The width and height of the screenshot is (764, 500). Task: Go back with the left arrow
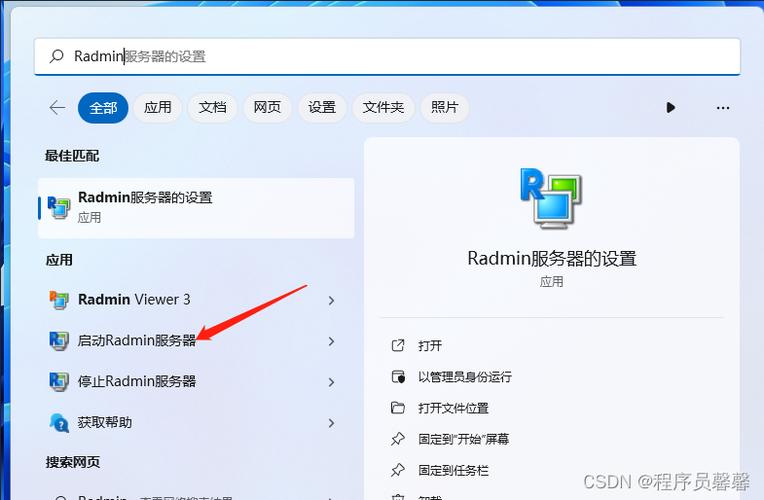57,107
